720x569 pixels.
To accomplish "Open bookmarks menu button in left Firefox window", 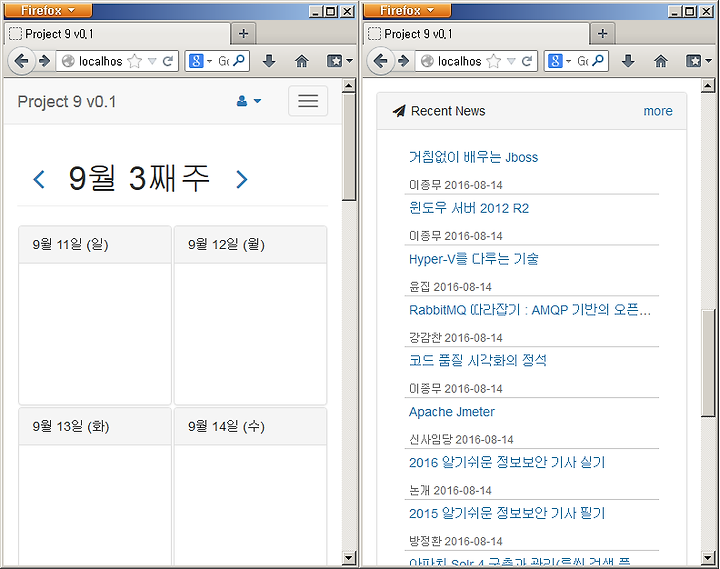I will coord(339,61).
